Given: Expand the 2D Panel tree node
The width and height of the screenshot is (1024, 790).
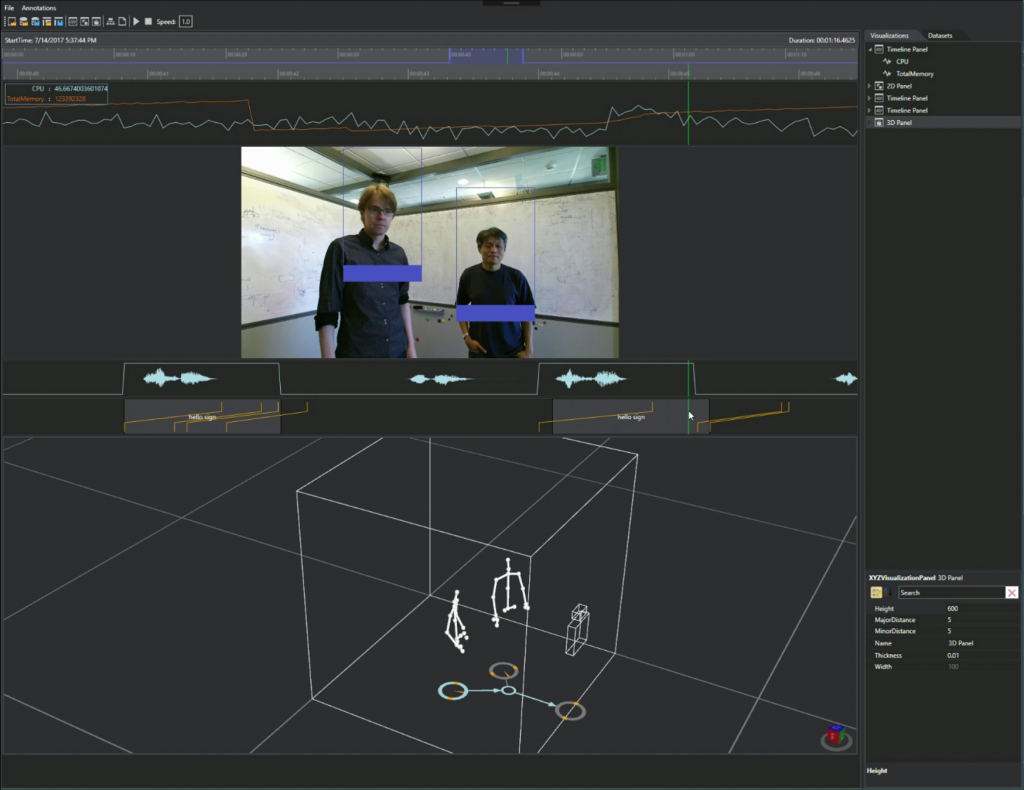Looking at the screenshot, I should coord(869,86).
